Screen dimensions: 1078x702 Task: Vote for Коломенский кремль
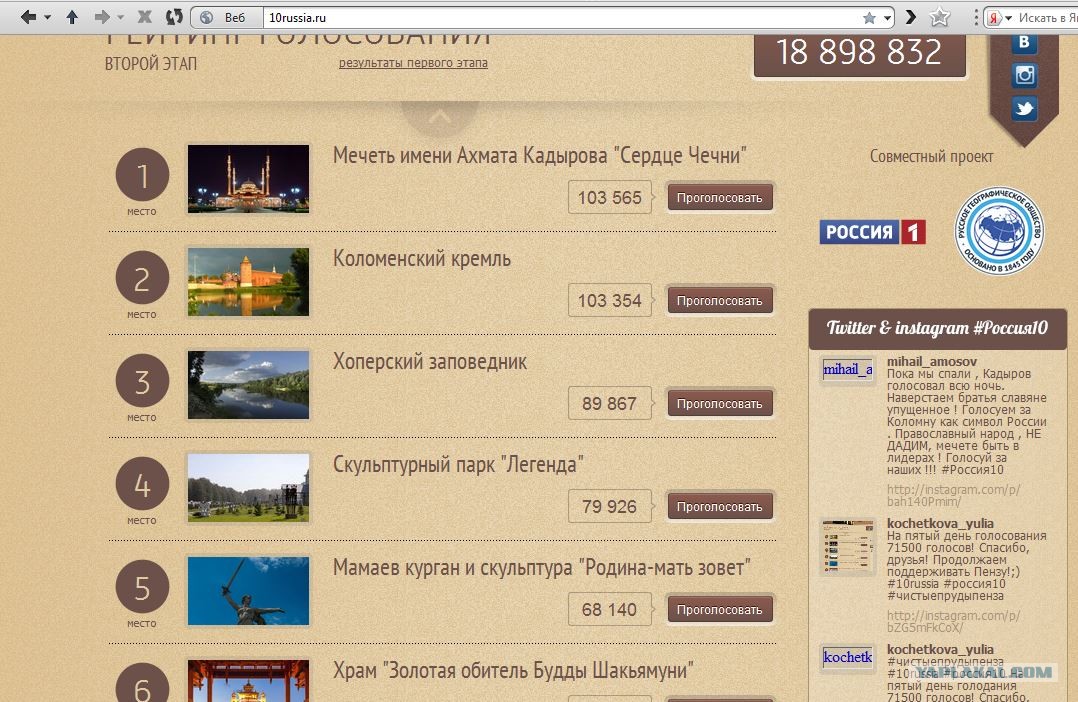719,300
